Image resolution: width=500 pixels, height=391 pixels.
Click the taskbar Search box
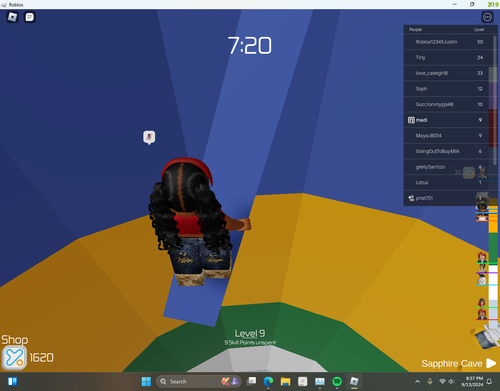coord(198,381)
